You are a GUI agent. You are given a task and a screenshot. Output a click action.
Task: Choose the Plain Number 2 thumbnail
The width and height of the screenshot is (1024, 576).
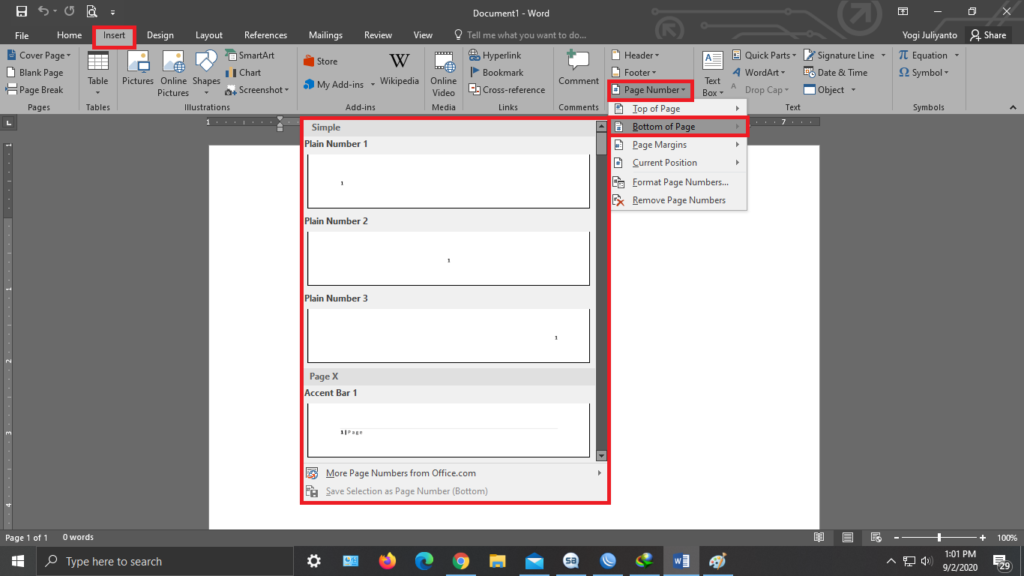[448, 259]
